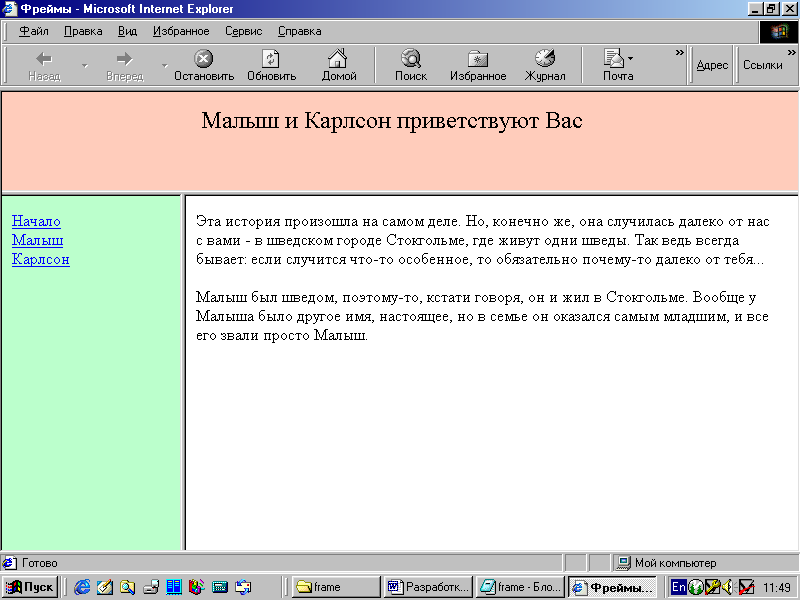Stop page loading with Остановить
This screenshot has height=600, width=800.
click(x=204, y=65)
